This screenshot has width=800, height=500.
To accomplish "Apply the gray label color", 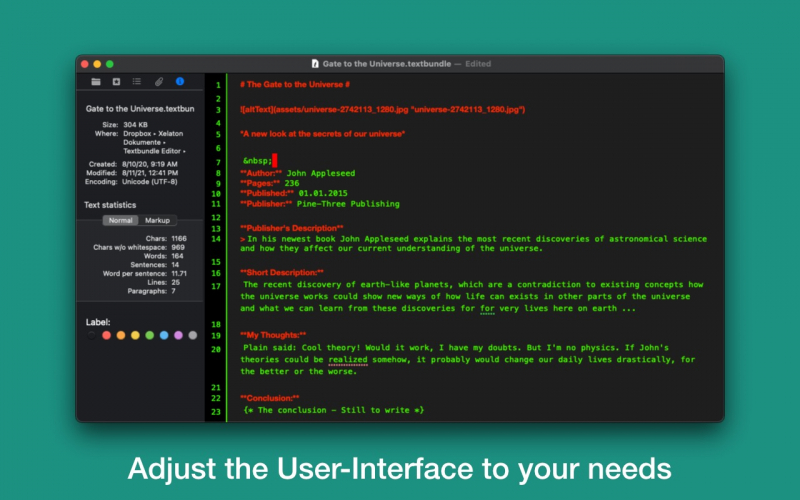I will (x=192, y=335).
